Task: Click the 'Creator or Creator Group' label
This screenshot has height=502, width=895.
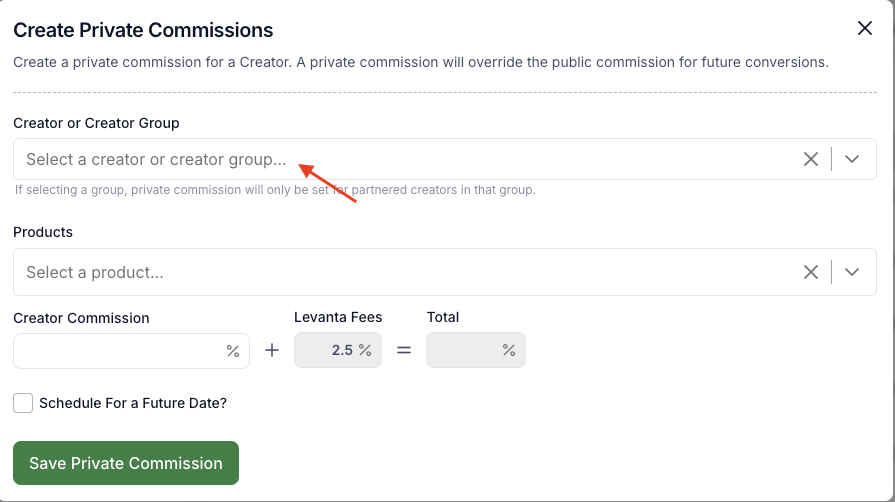Action: click(x=96, y=123)
